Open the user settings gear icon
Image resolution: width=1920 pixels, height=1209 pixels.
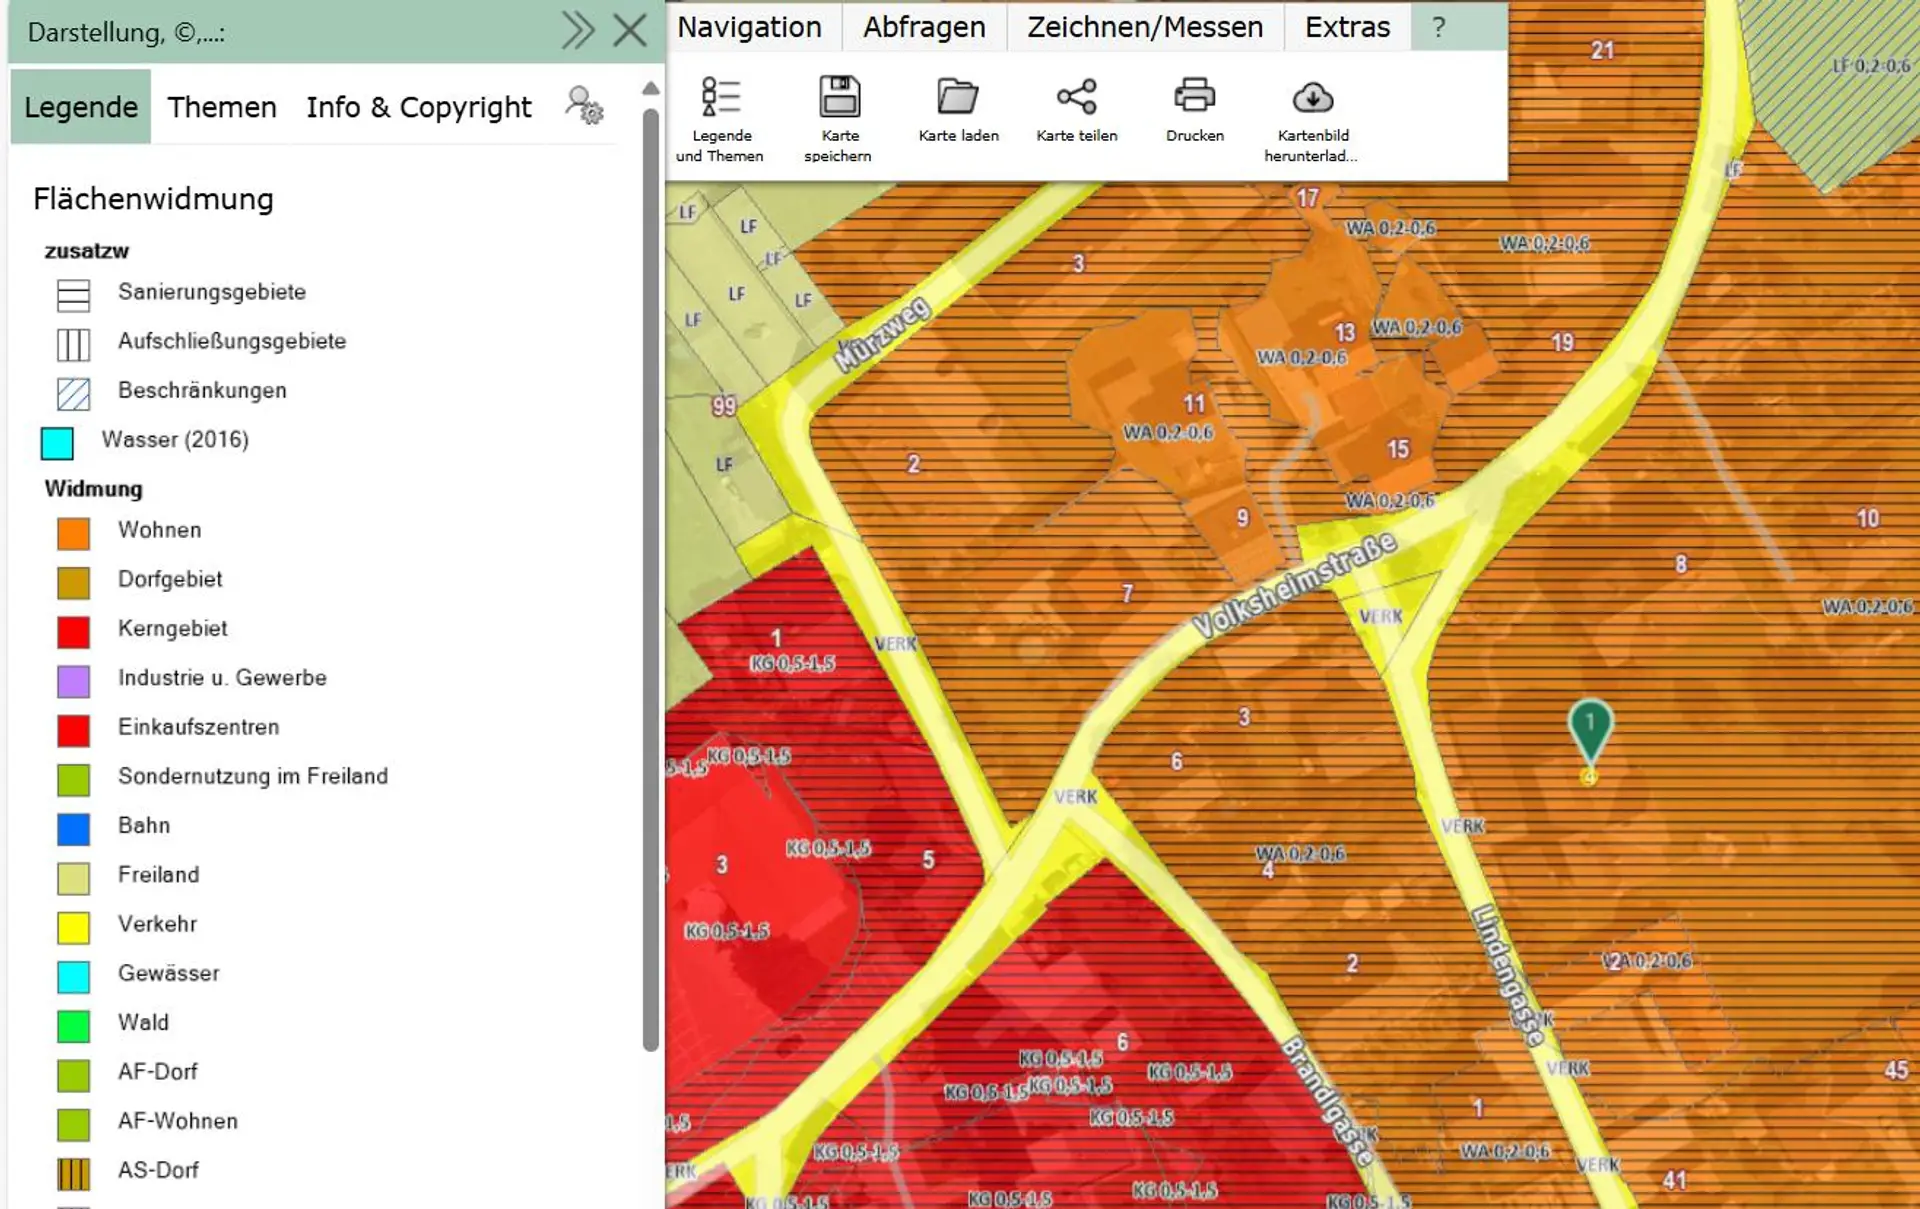click(x=584, y=105)
